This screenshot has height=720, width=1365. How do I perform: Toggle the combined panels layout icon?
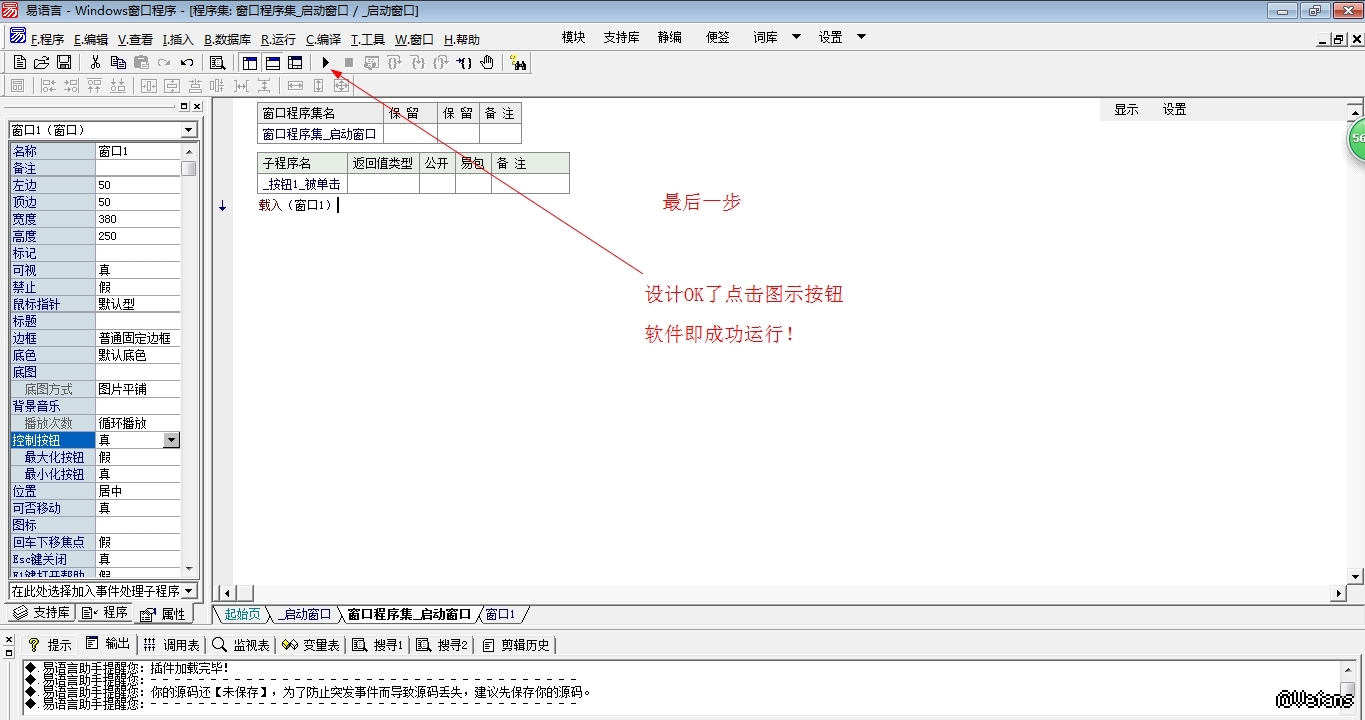pyautogui.click(x=295, y=62)
